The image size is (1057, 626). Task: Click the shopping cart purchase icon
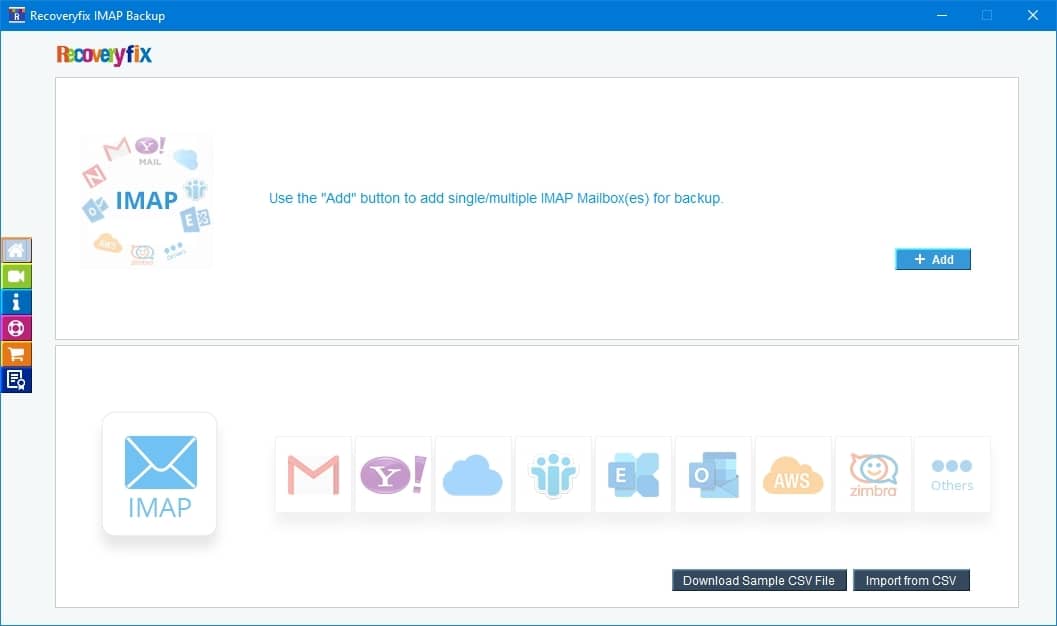coord(16,354)
